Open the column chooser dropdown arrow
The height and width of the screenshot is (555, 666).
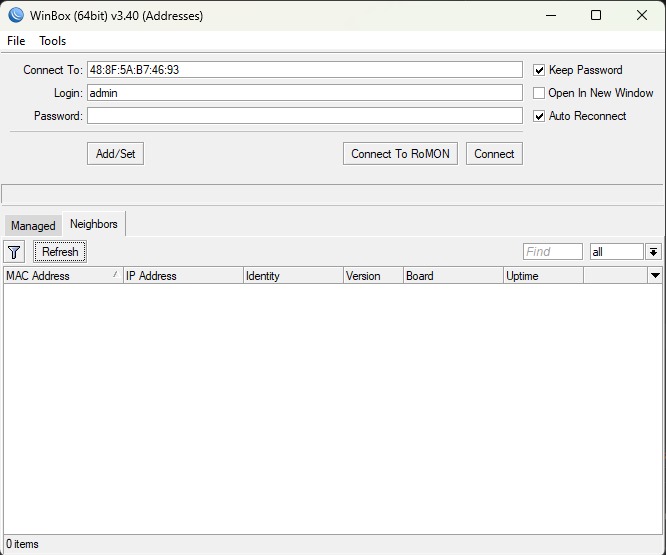(x=655, y=276)
